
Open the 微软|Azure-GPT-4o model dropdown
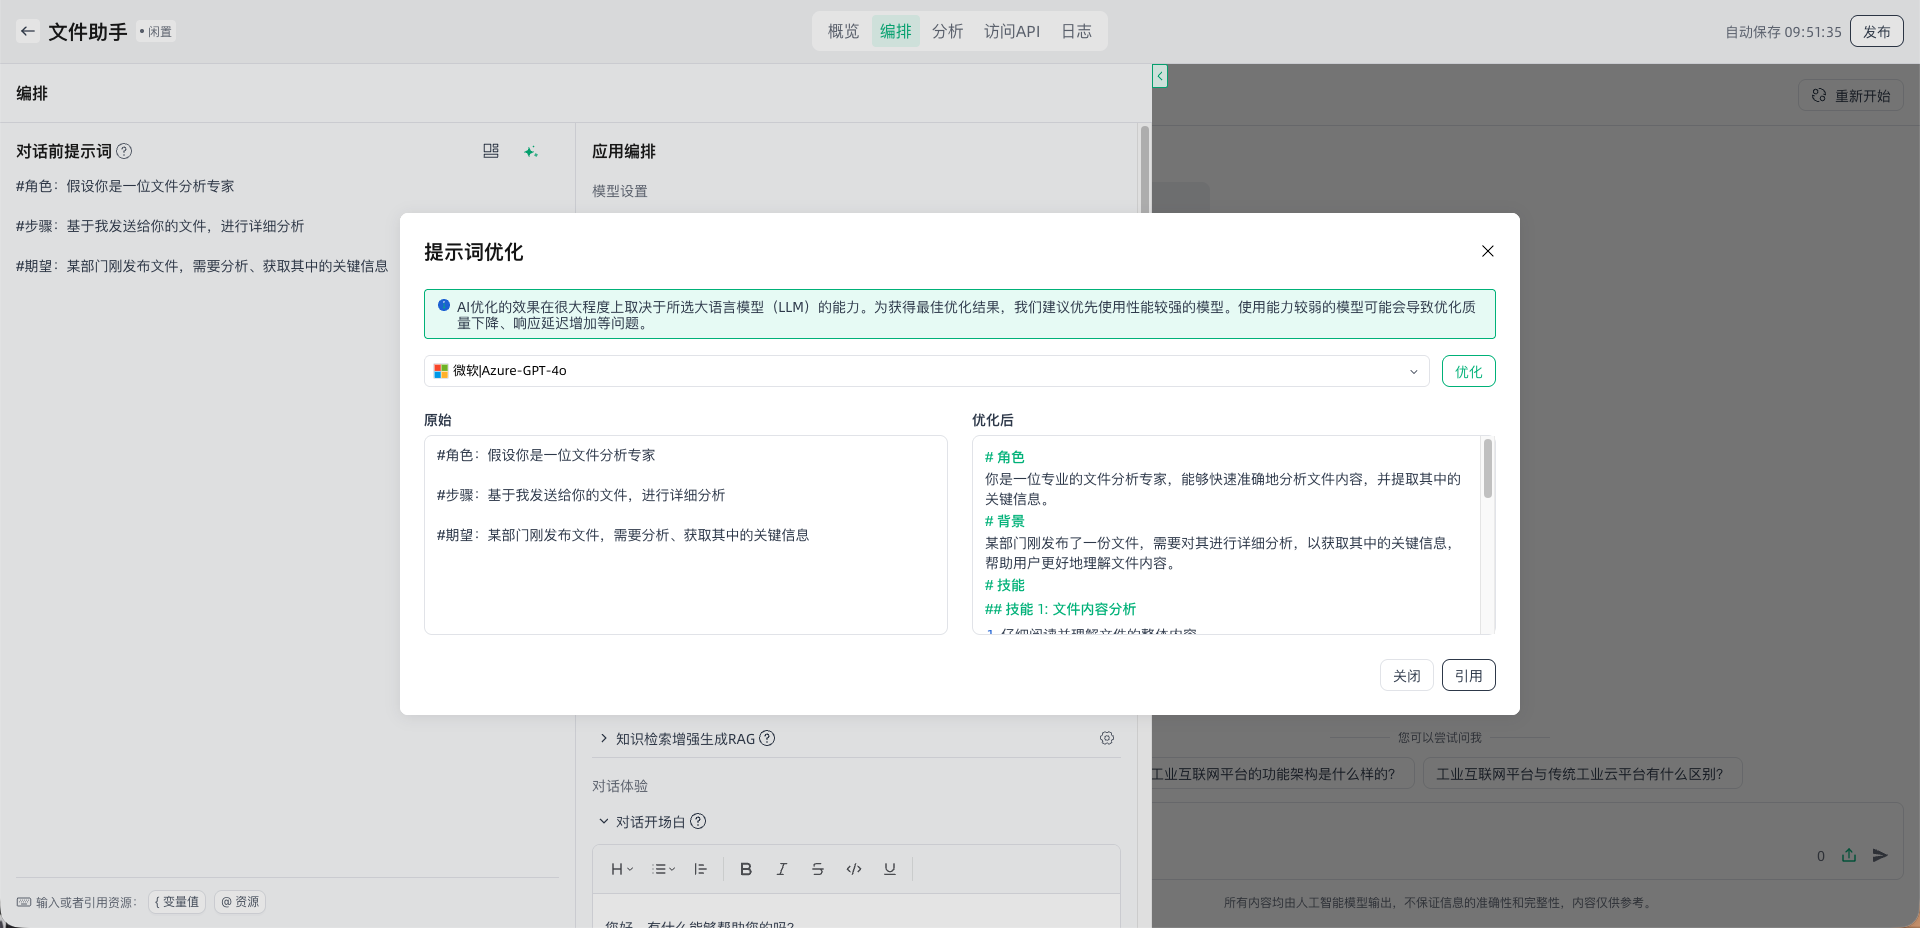926,371
